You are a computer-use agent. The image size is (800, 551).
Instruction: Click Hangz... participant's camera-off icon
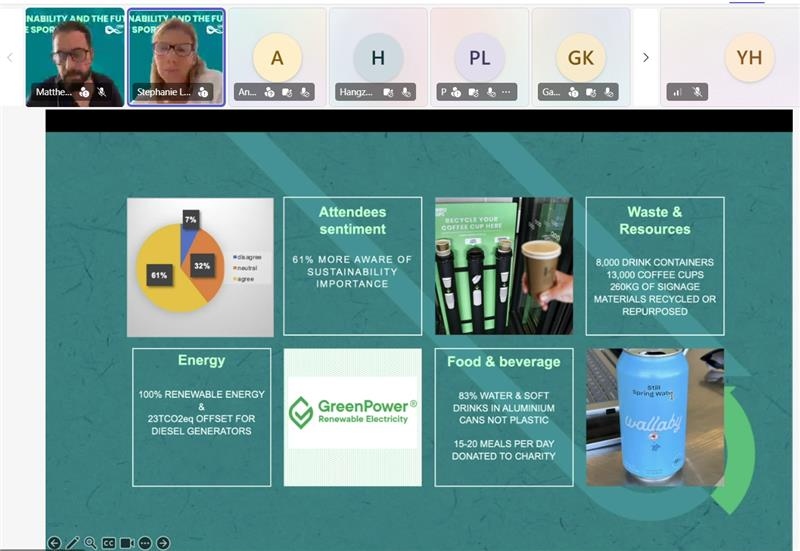(x=388, y=92)
